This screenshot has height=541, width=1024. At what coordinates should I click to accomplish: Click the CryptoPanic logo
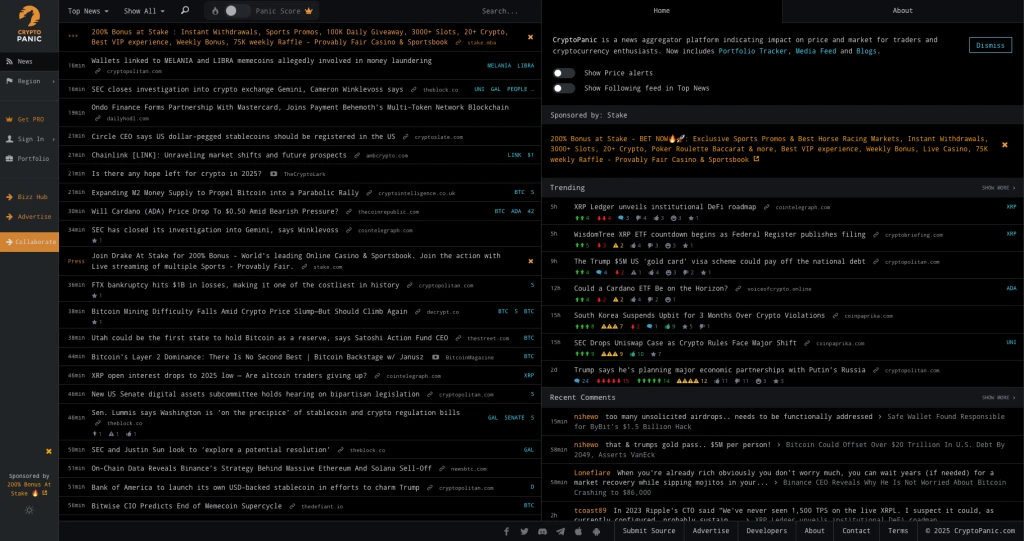29,24
